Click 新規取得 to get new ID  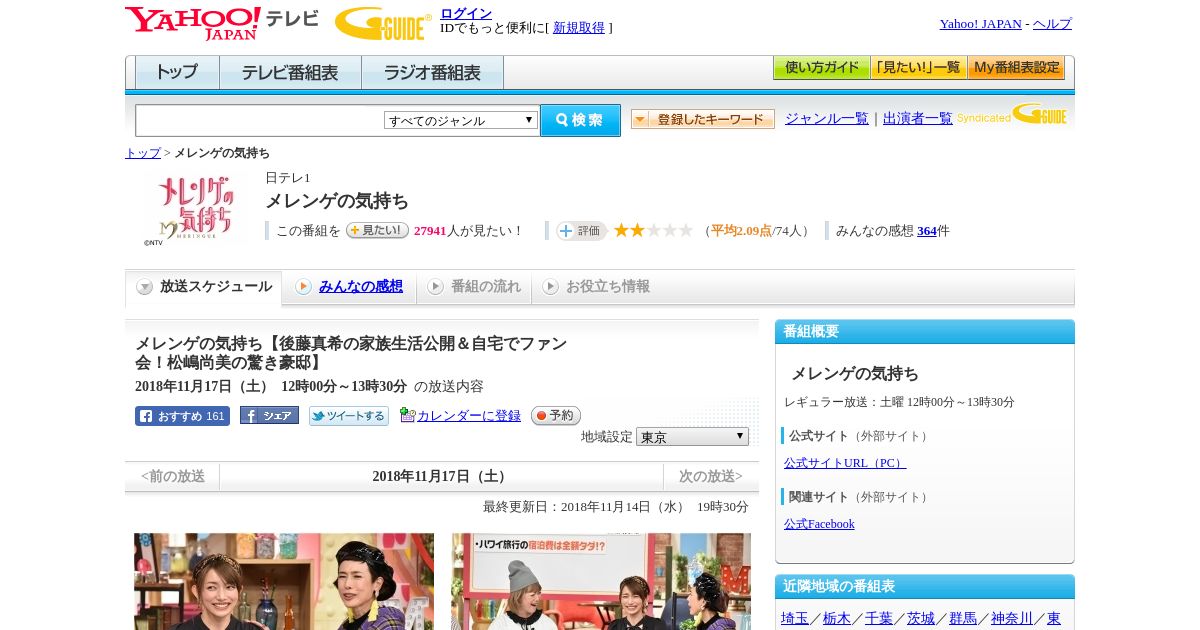point(579,28)
